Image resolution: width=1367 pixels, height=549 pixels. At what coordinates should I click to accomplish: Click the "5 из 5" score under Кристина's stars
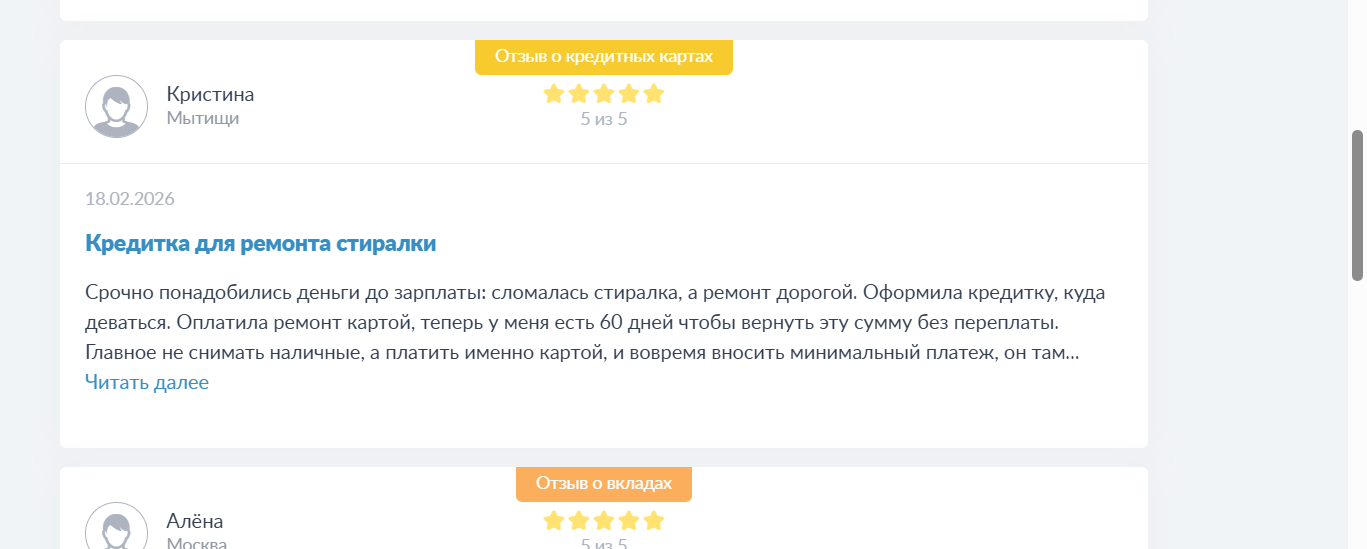pos(603,119)
